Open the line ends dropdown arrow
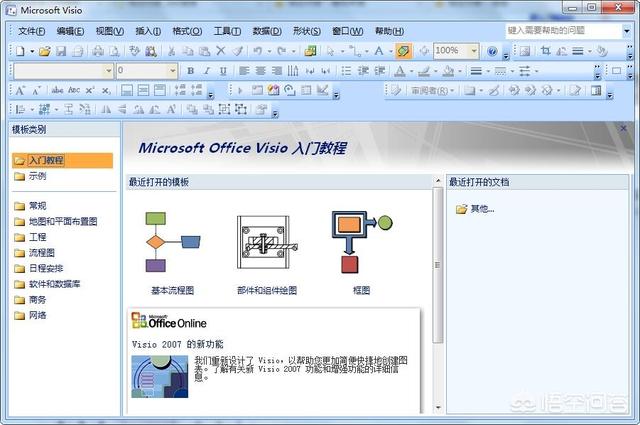This screenshot has height=425, width=640. click(x=536, y=71)
